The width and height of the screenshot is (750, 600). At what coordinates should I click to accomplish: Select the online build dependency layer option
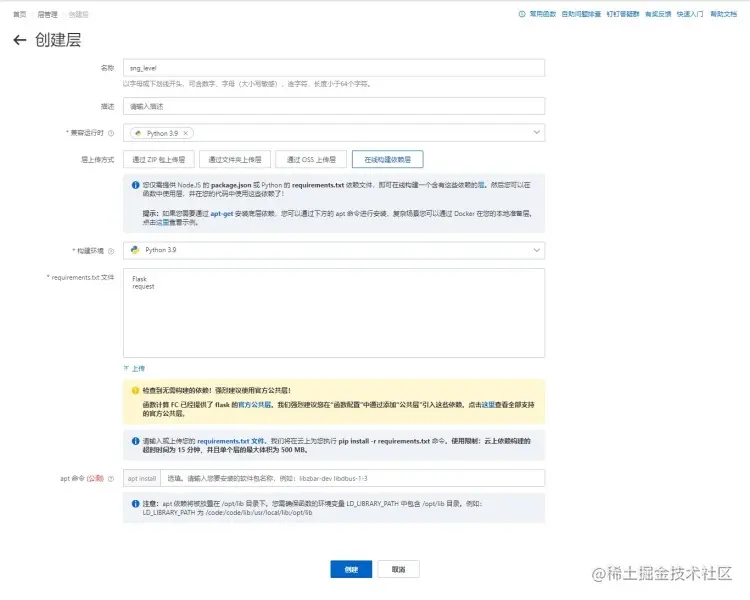(387, 159)
